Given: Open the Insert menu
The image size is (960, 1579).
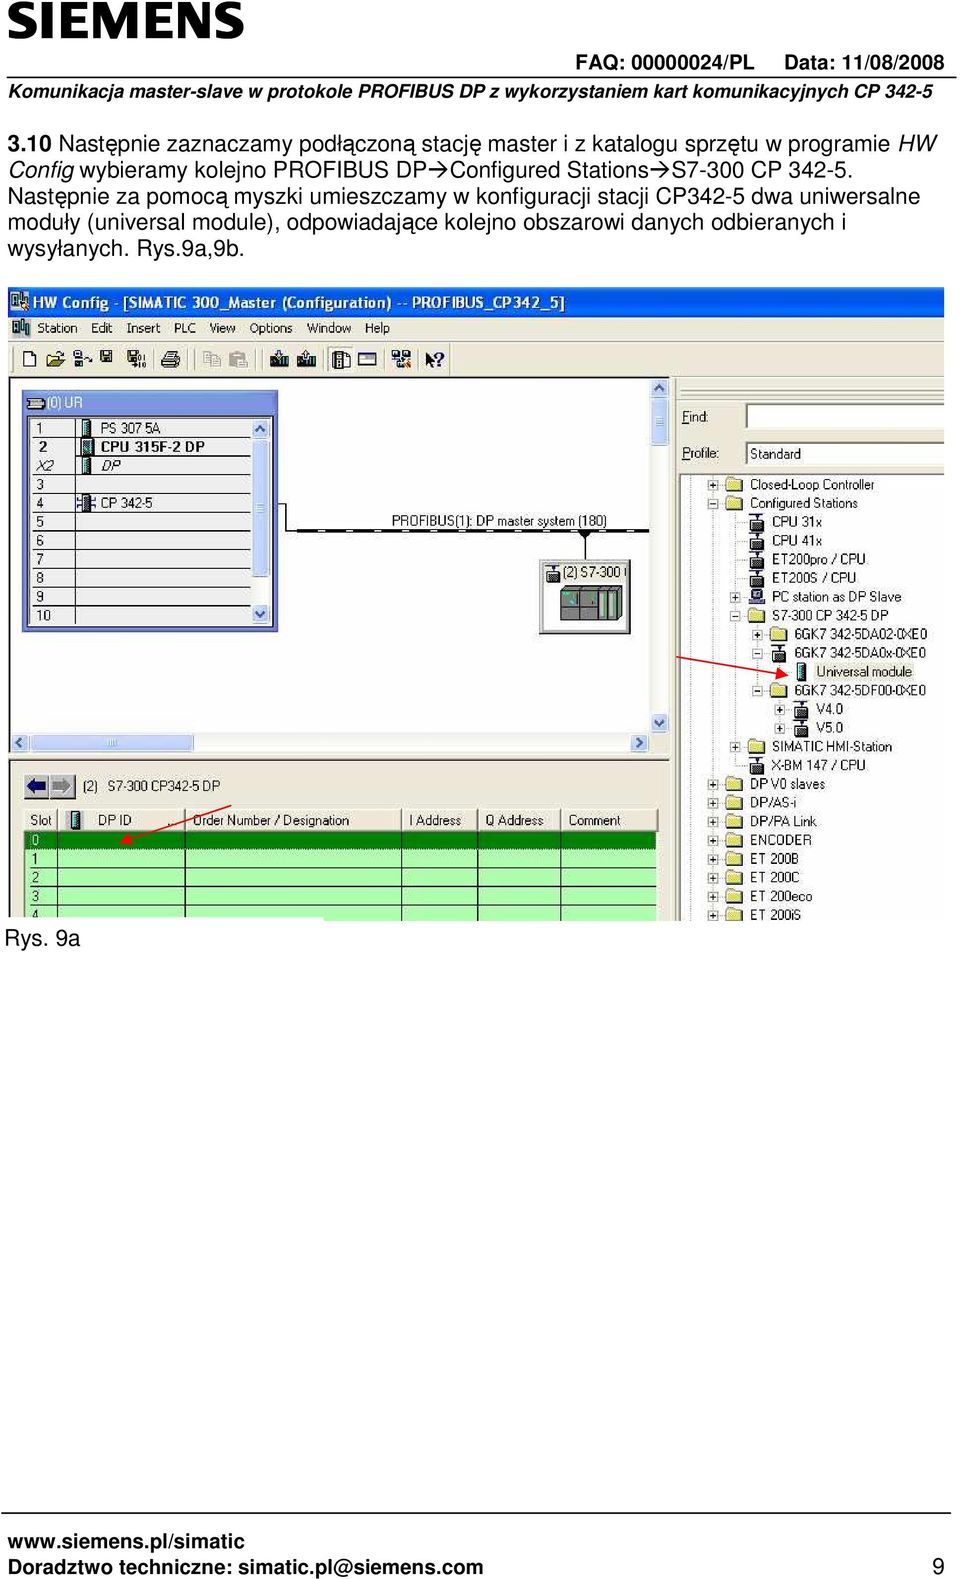Looking at the screenshot, I should pyautogui.click(x=143, y=328).
